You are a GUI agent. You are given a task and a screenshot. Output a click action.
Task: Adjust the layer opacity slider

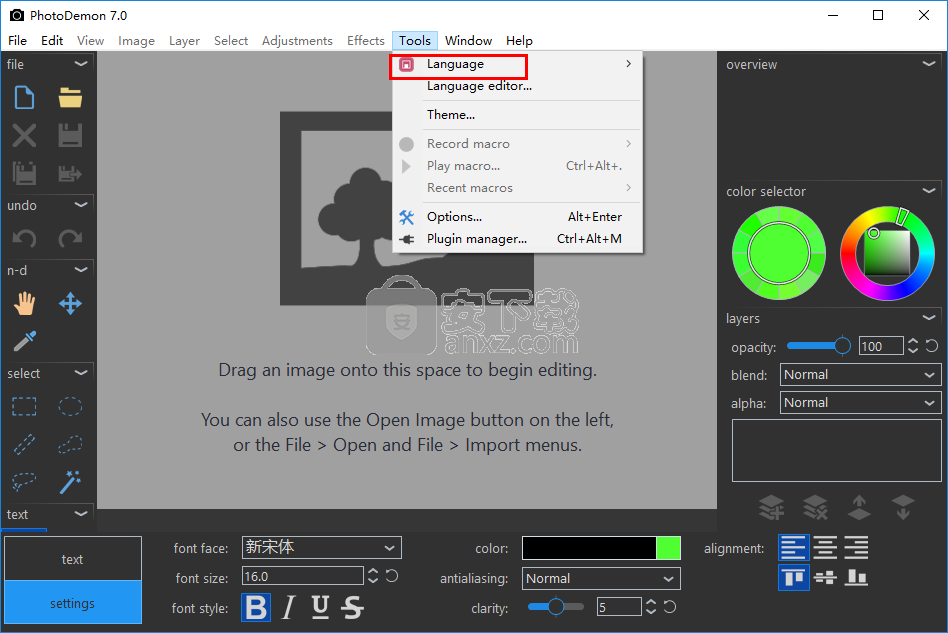point(819,346)
